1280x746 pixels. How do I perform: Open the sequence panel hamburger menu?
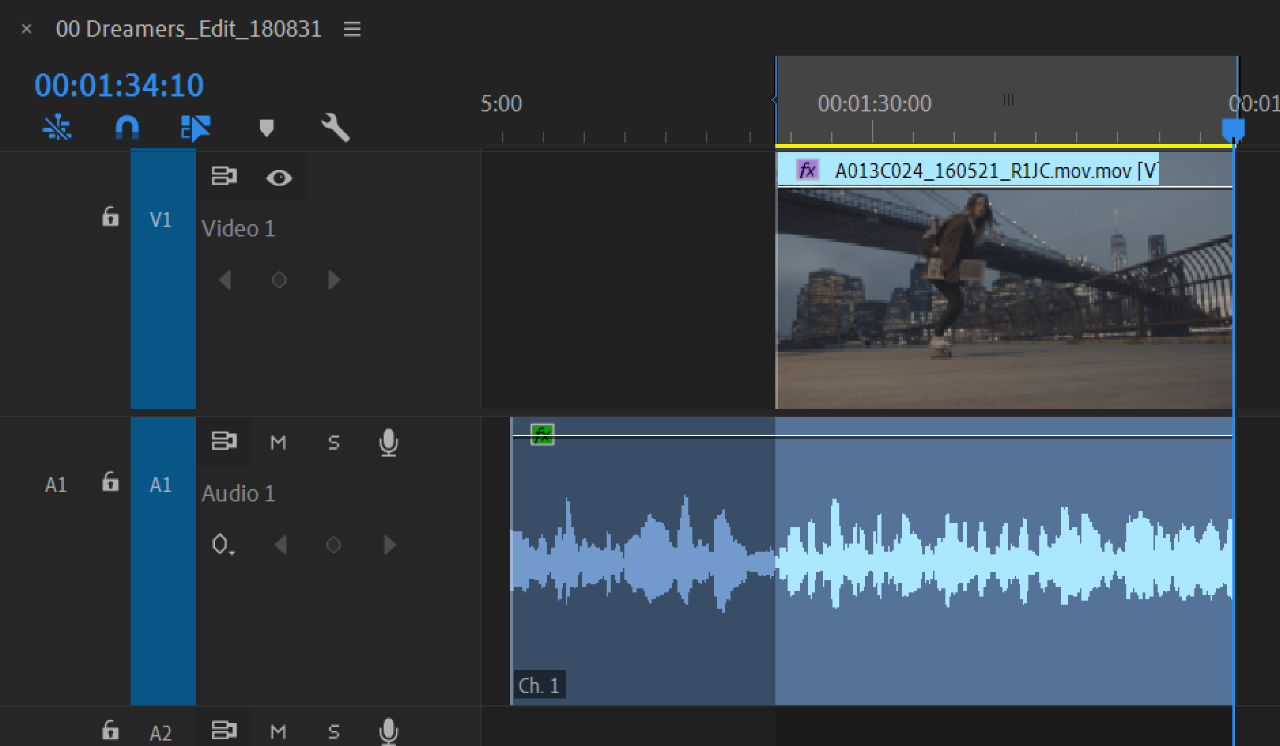point(352,30)
